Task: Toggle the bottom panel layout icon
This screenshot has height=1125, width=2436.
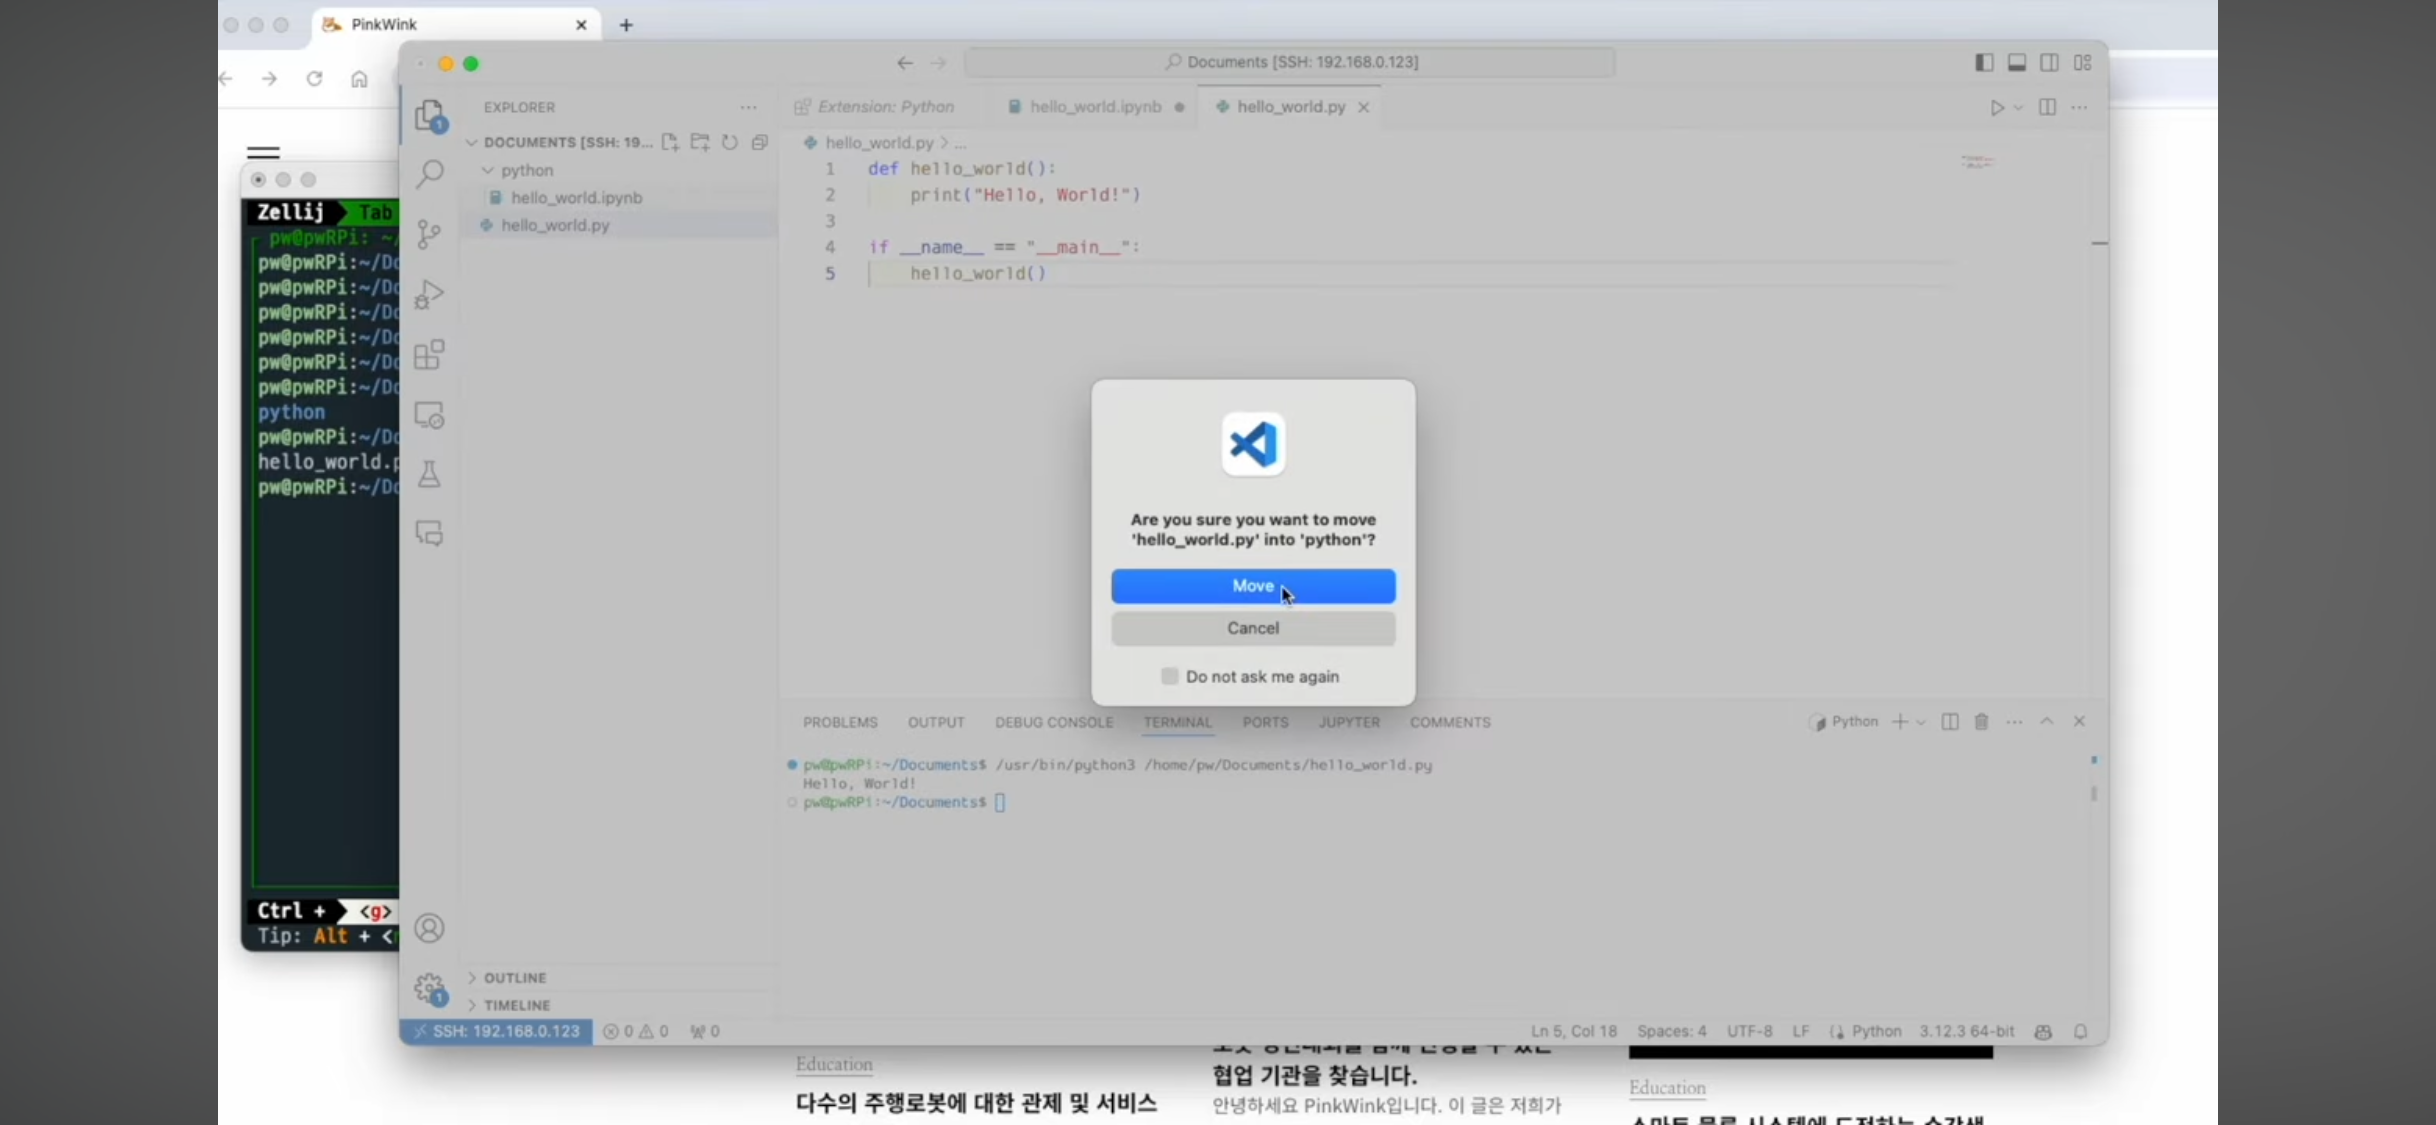Action: [x=2017, y=62]
